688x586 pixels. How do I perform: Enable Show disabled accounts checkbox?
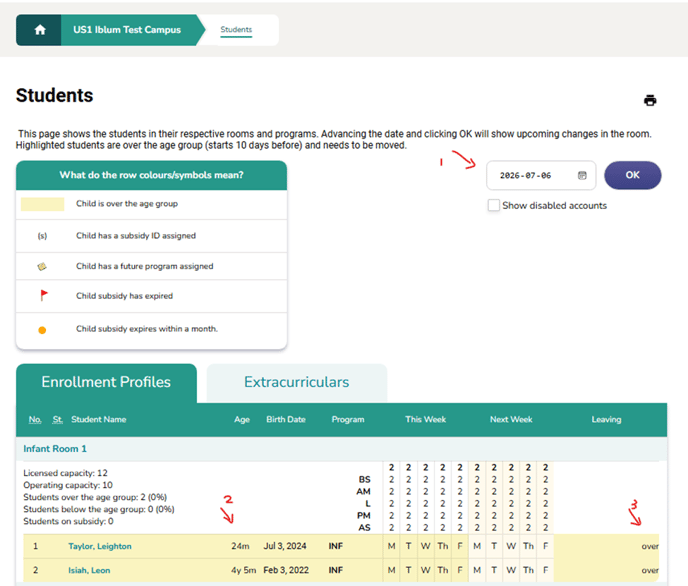pyautogui.click(x=494, y=206)
